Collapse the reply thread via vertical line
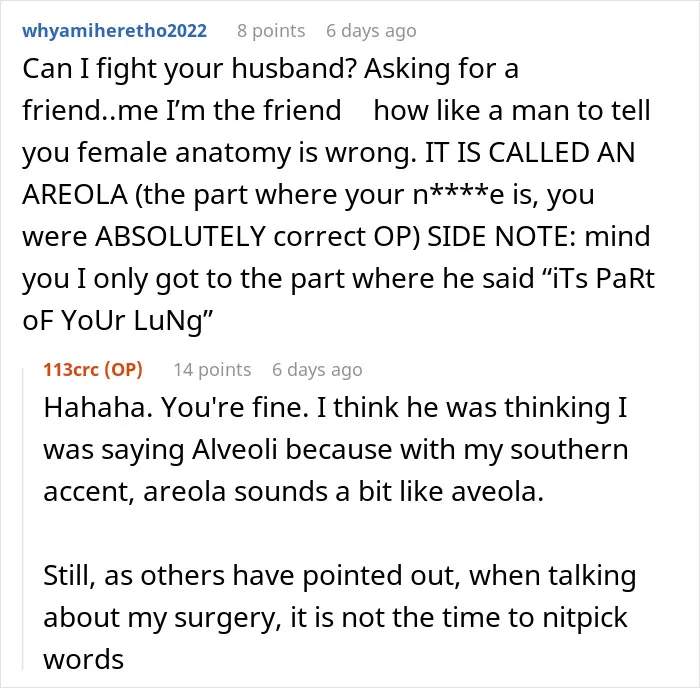The image size is (700, 688). (x=23, y=519)
